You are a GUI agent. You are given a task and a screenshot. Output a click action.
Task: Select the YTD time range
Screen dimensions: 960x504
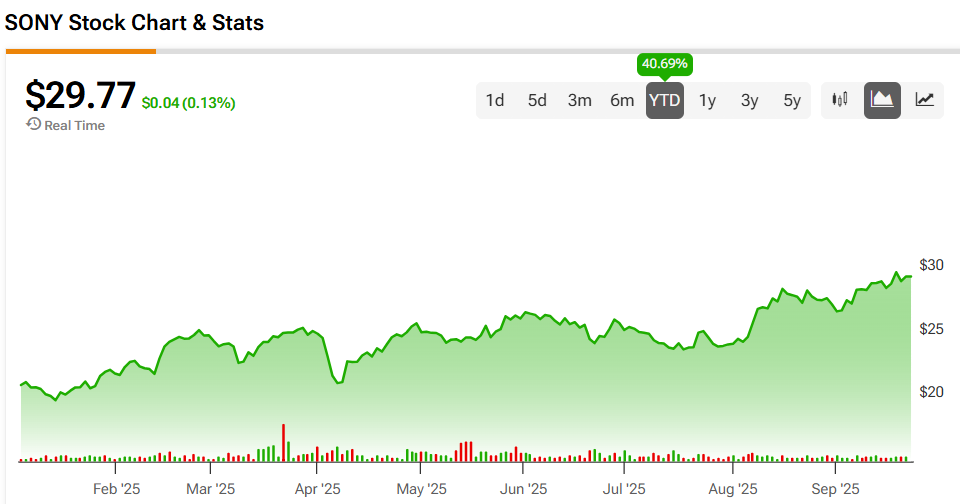[665, 100]
